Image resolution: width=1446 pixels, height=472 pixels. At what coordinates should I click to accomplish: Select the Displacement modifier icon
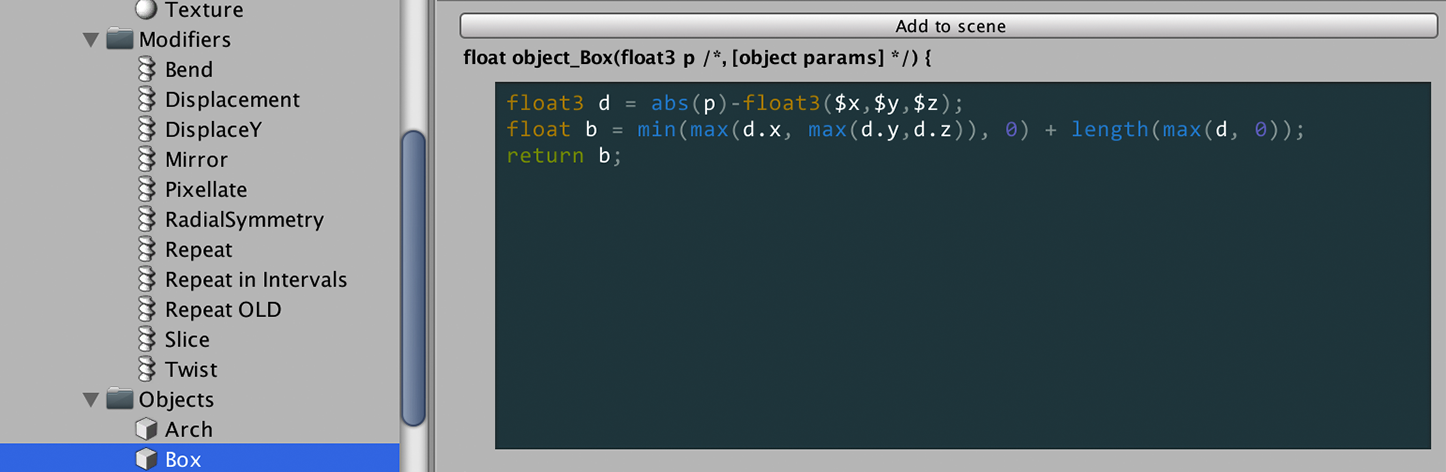coord(147,100)
